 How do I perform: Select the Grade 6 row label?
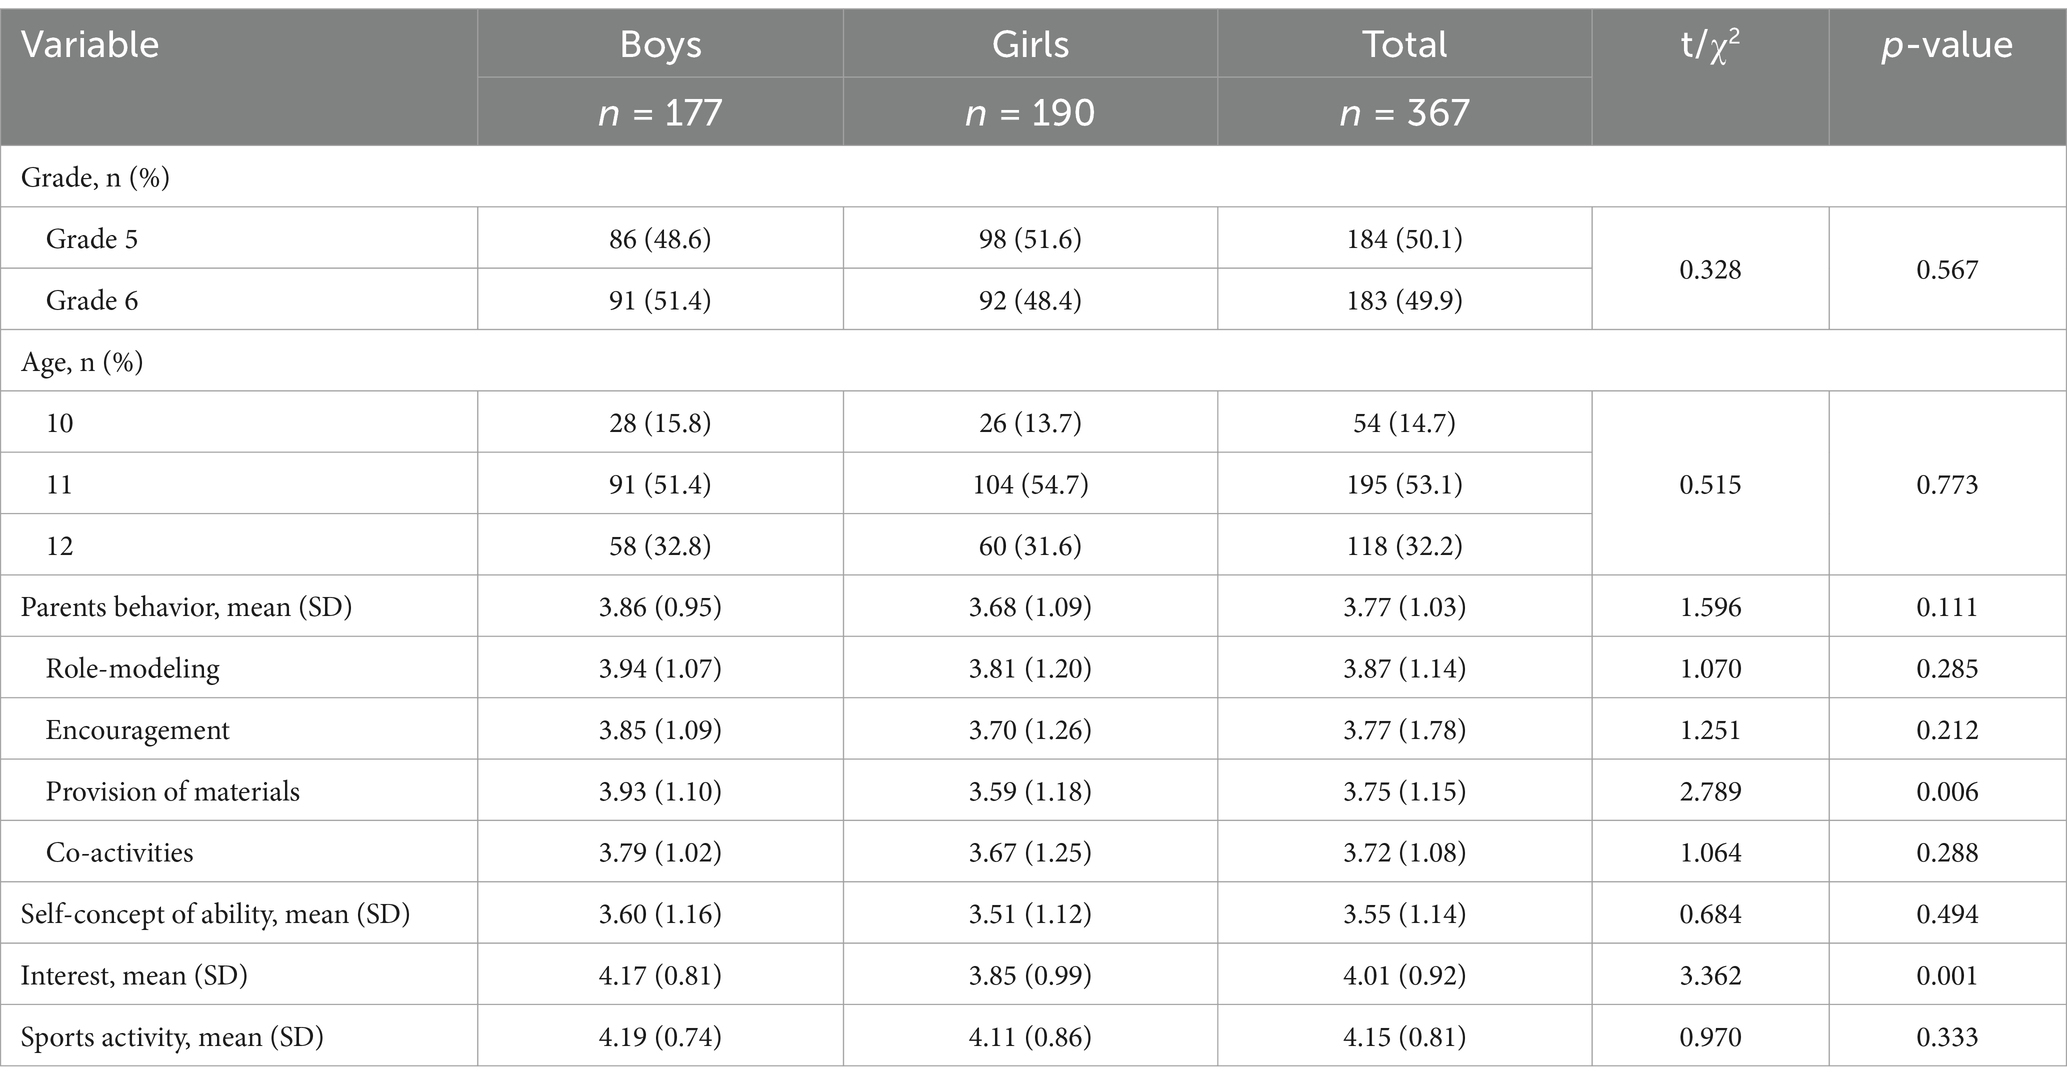tap(92, 300)
